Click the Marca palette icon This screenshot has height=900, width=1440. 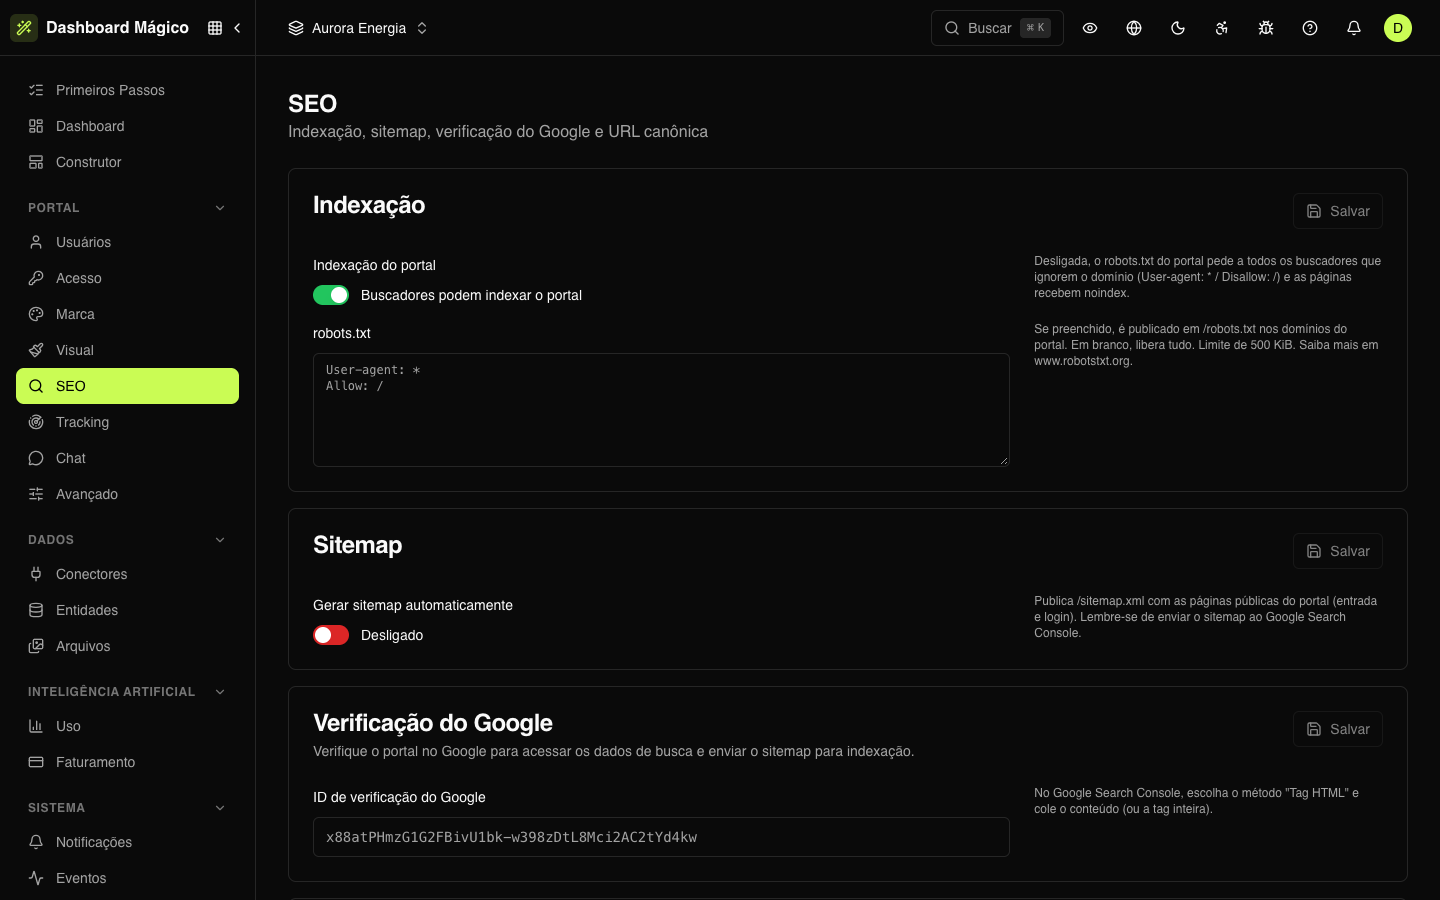[x=36, y=314]
